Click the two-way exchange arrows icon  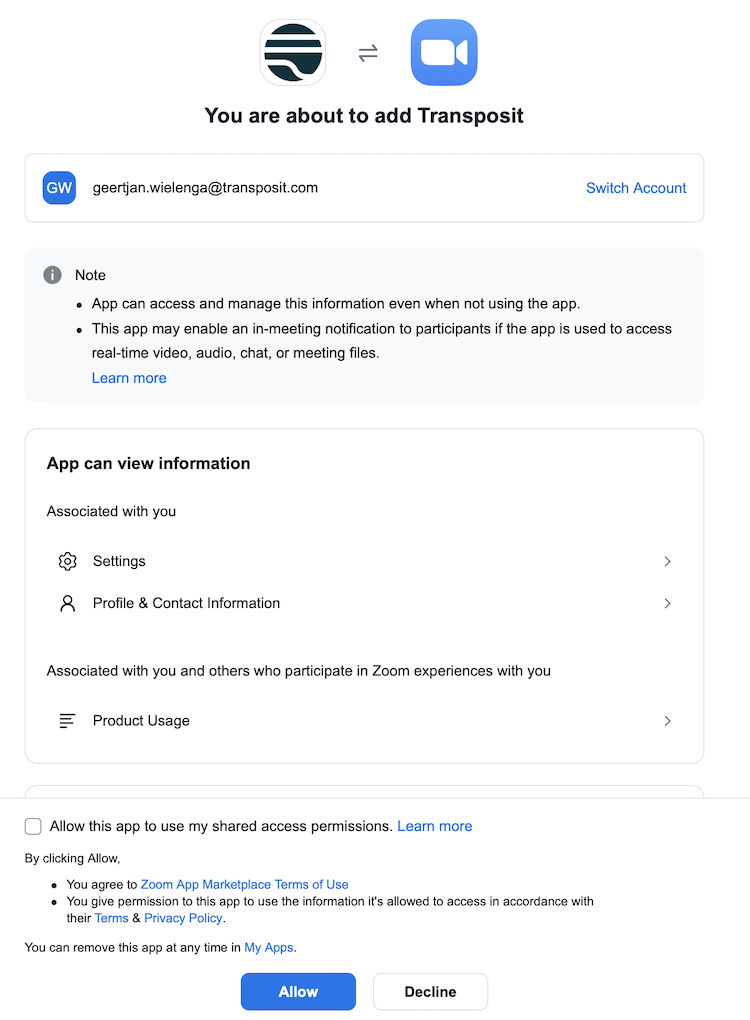[x=368, y=54]
